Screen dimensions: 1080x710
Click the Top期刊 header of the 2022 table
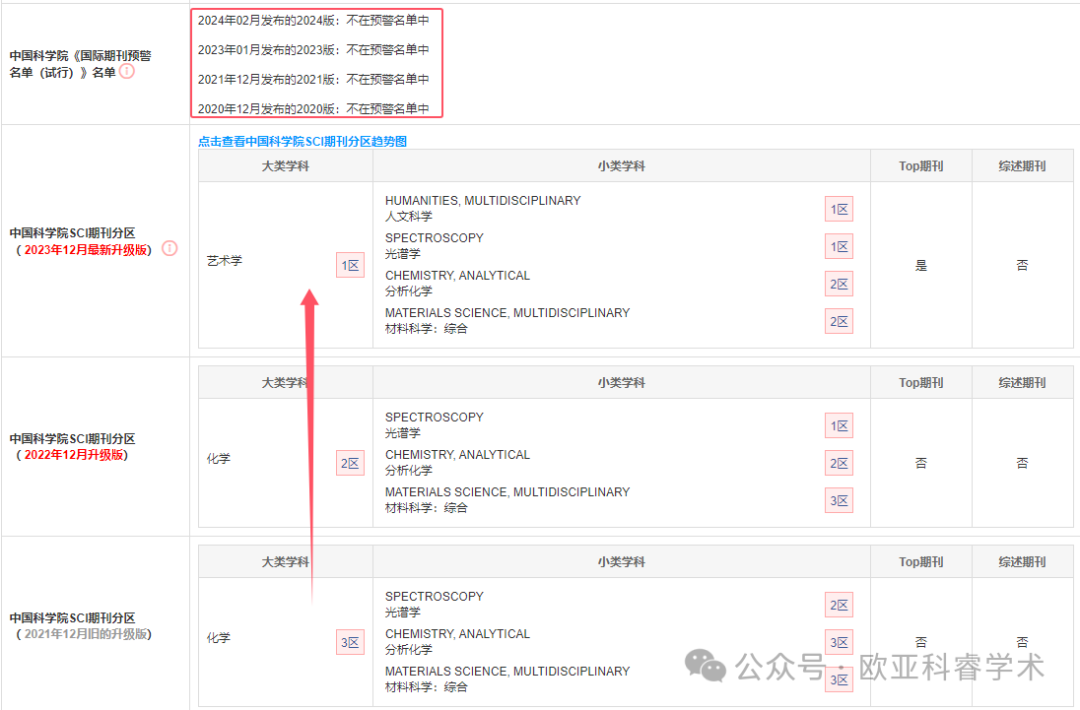[921, 382]
